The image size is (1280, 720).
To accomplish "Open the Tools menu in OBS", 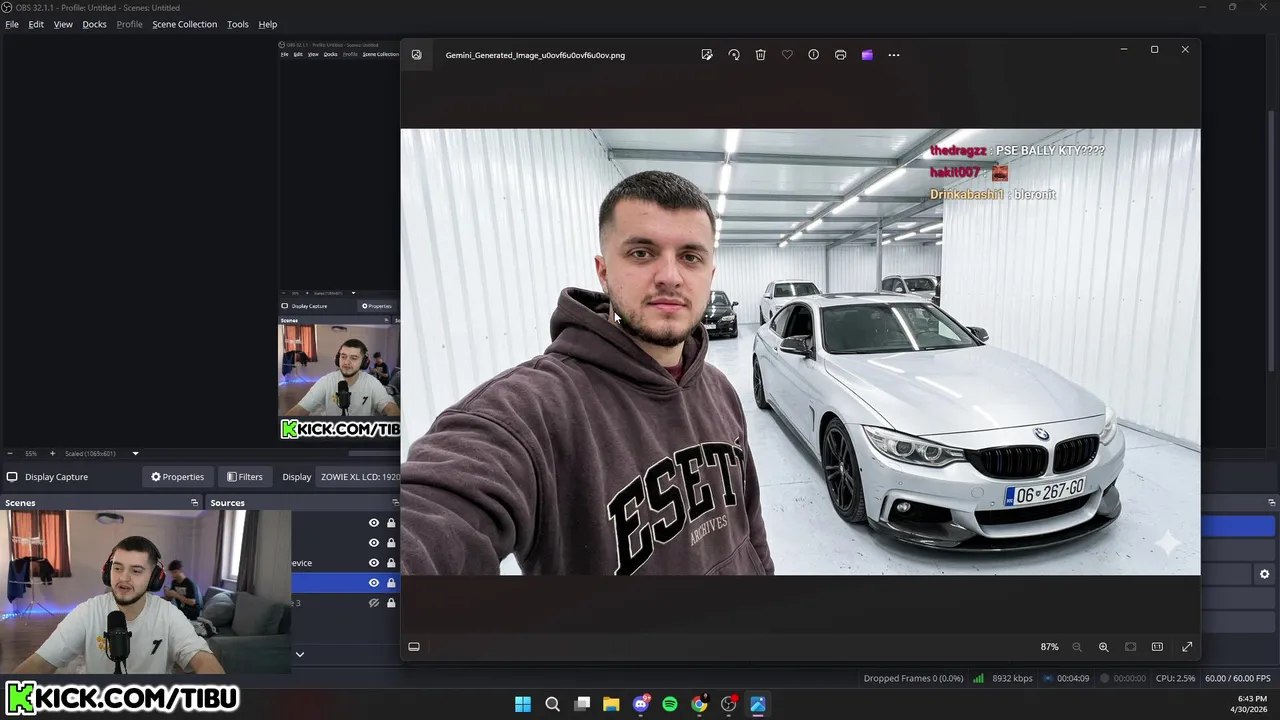I will coord(237,24).
